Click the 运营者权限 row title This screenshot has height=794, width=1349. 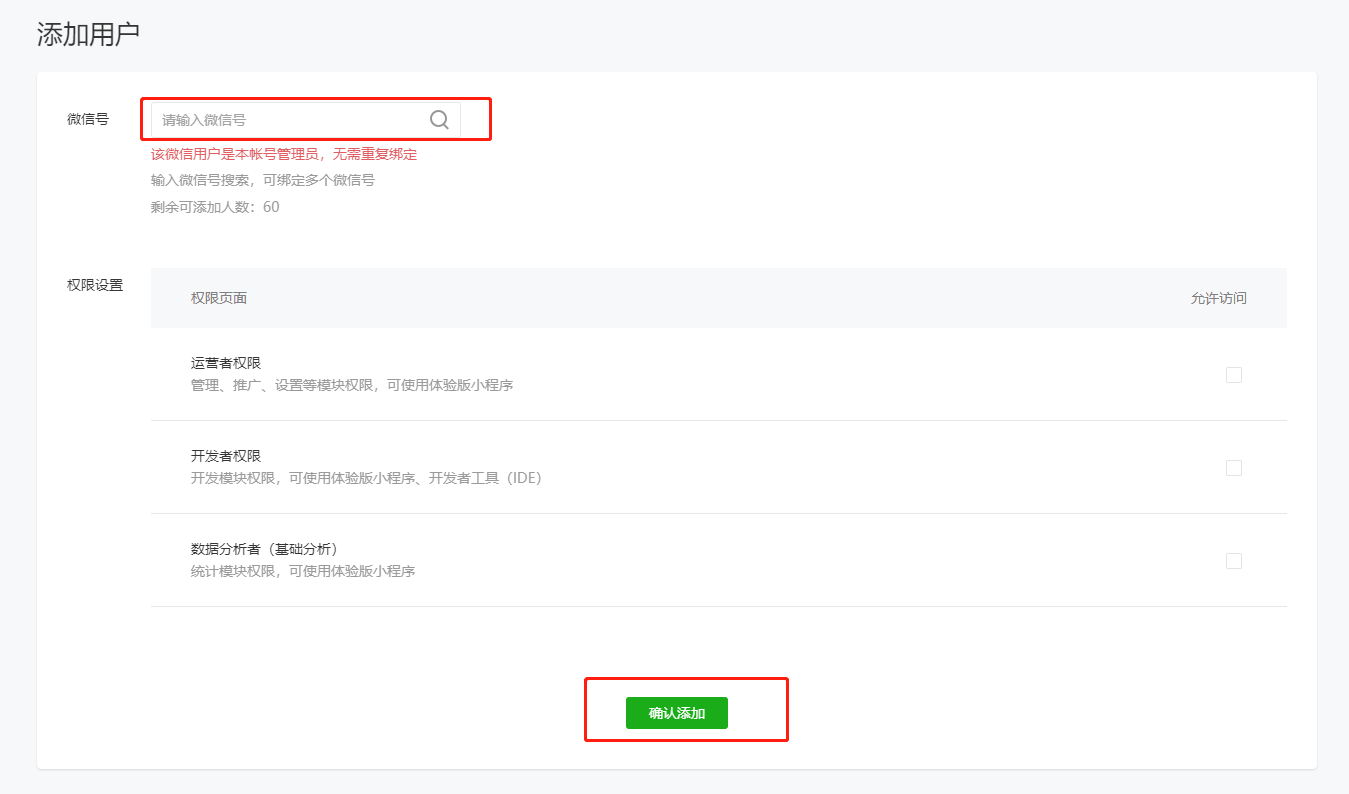[226, 363]
